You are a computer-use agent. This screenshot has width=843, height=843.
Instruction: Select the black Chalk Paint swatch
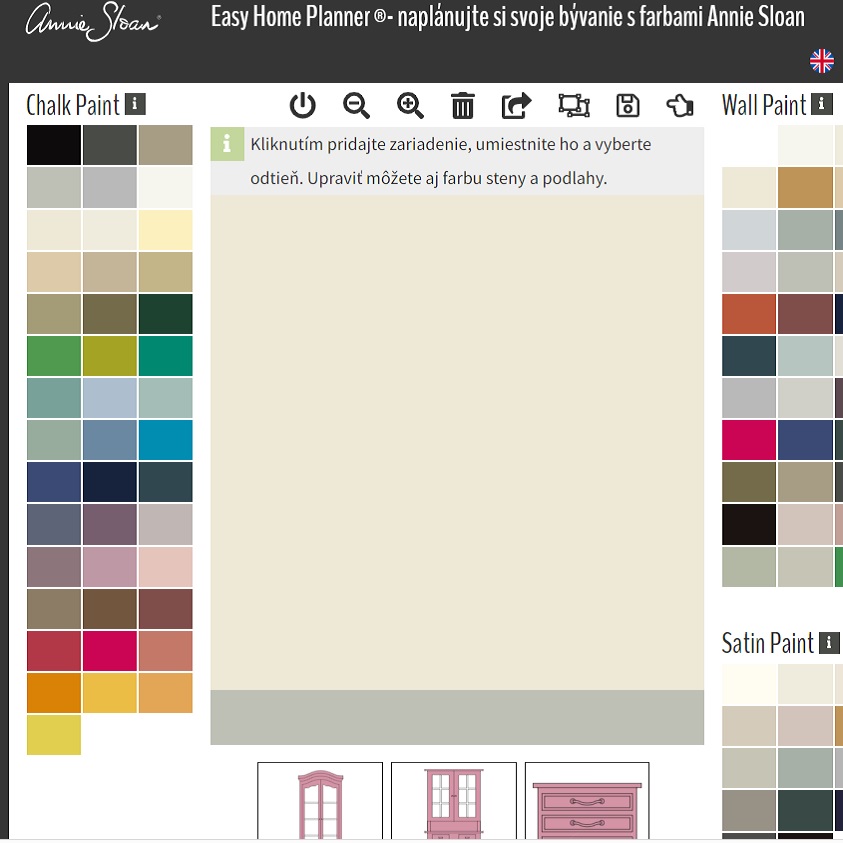click(54, 145)
